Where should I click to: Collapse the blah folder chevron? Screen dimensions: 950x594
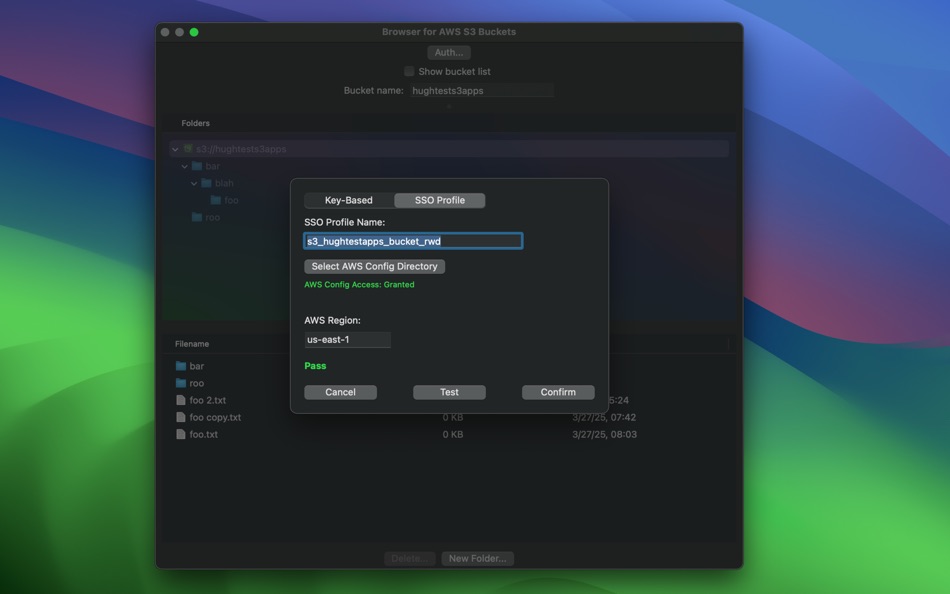point(194,183)
